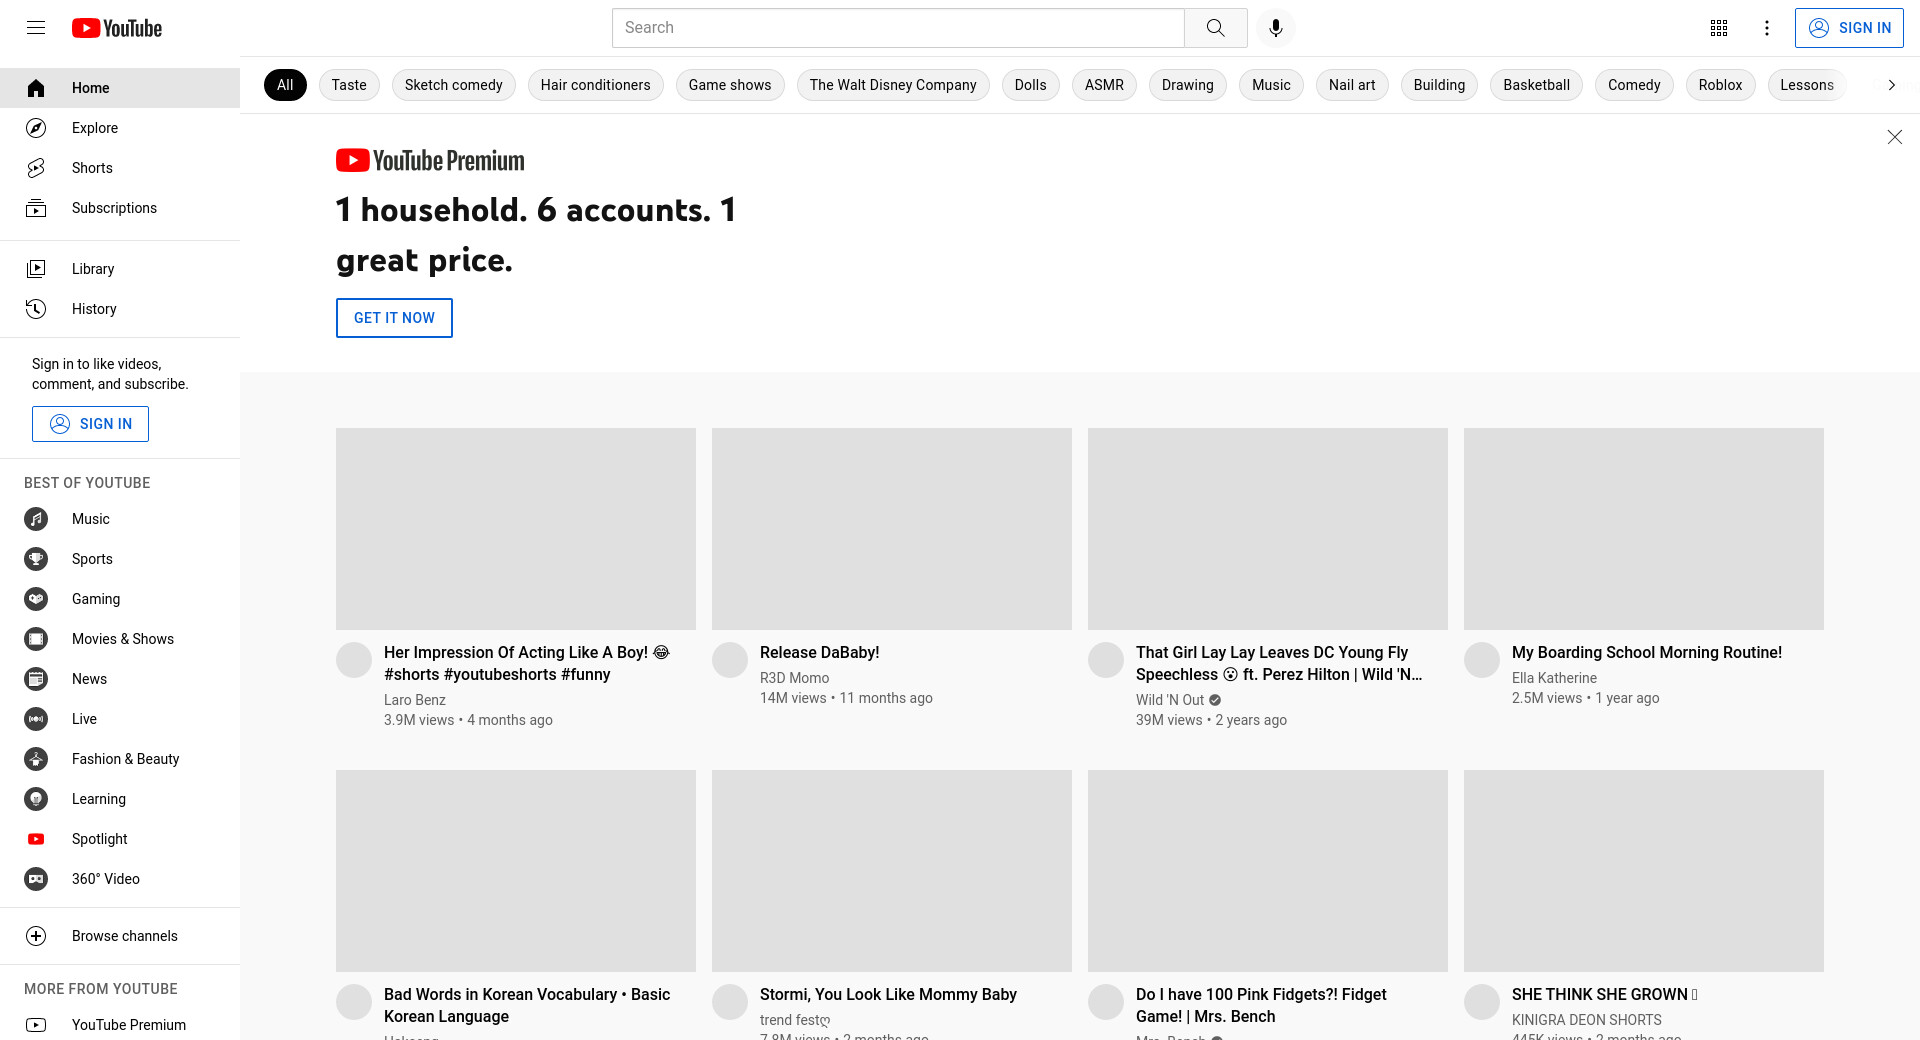Select the Comedy chip

pyautogui.click(x=1634, y=85)
